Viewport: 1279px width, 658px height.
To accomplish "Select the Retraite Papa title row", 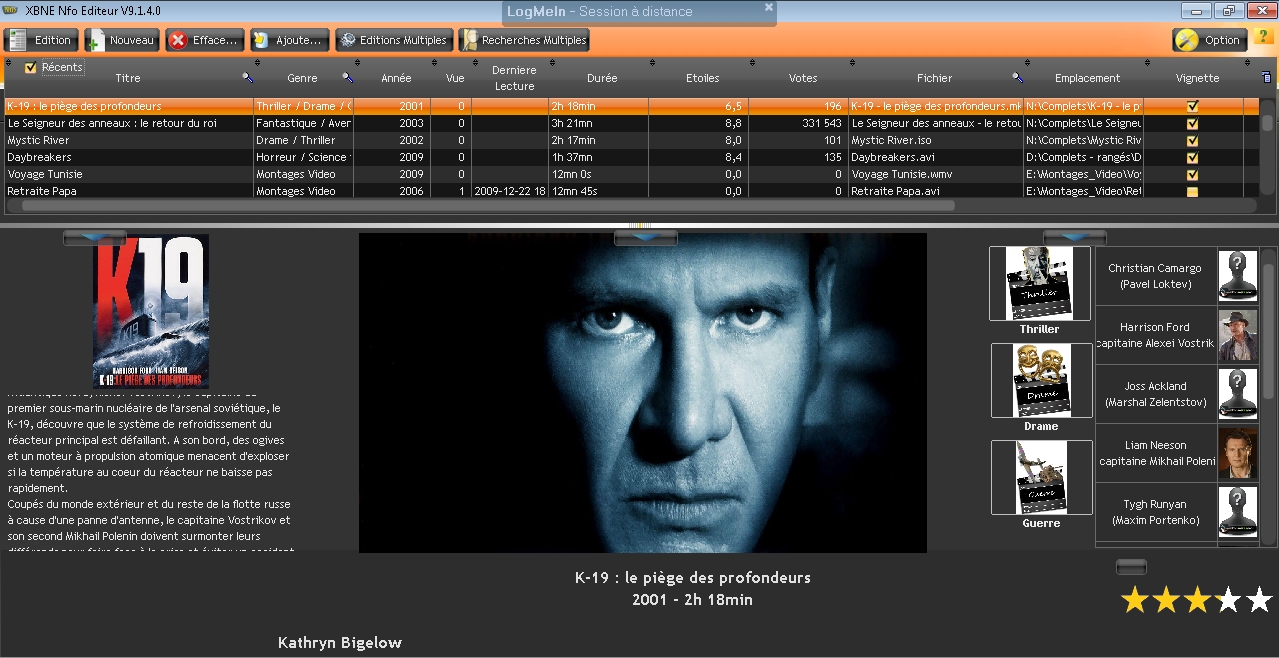I will point(129,191).
